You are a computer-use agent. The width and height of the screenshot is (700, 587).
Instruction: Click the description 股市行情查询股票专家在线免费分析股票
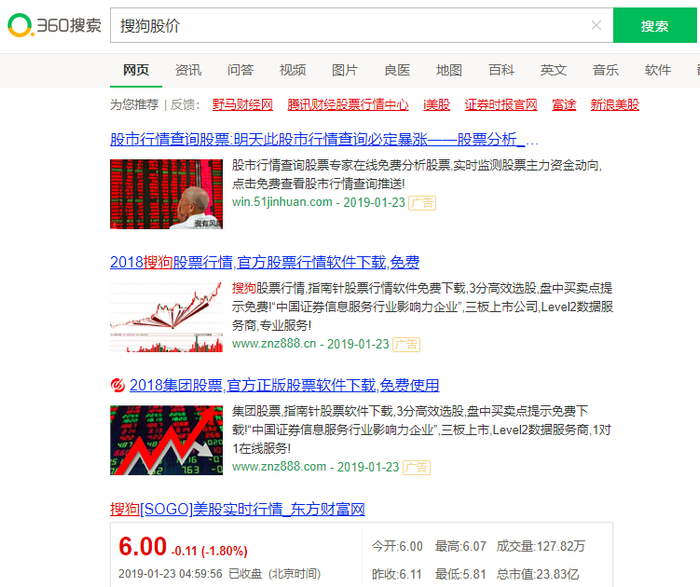tap(417, 175)
